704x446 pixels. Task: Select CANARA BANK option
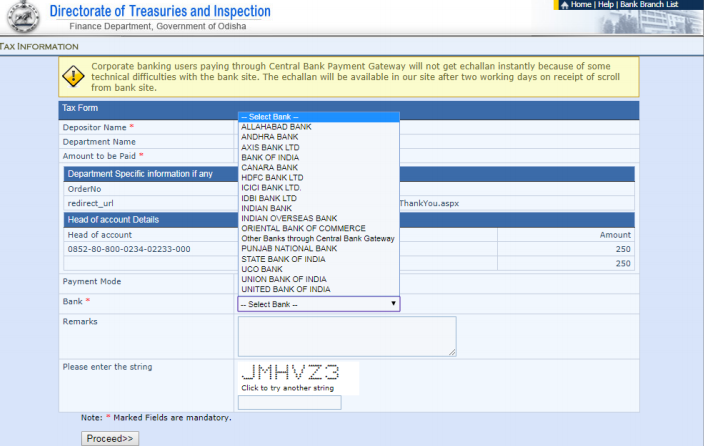click(318, 168)
